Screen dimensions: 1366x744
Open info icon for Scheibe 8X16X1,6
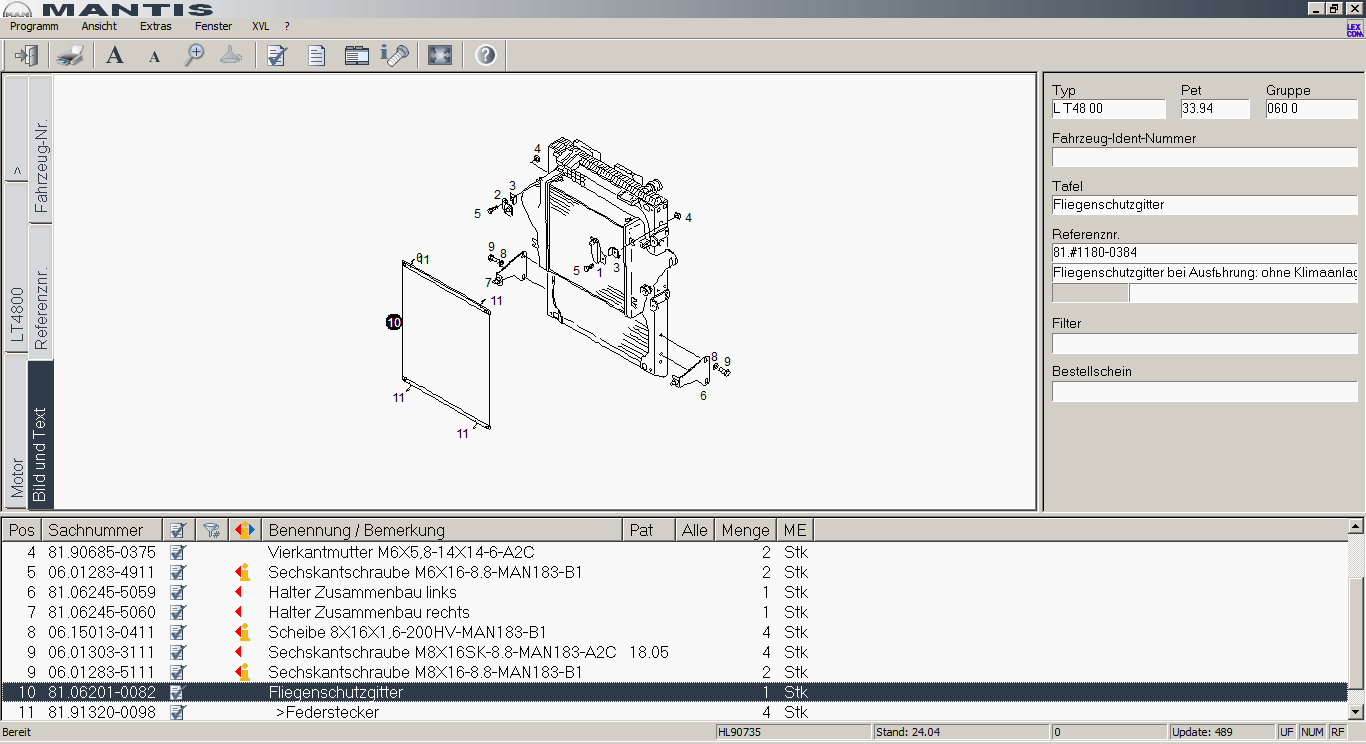point(242,632)
